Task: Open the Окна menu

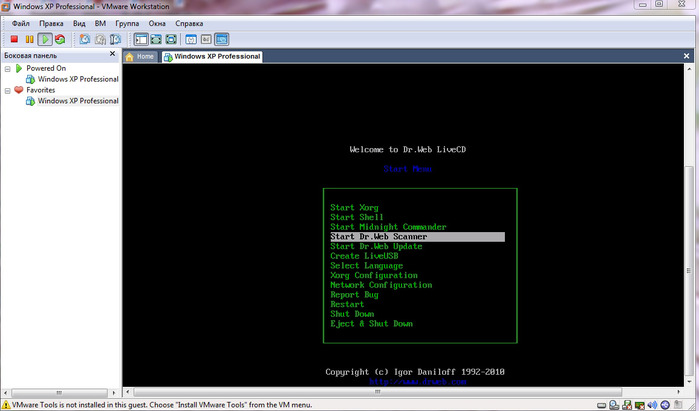Action: [157, 23]
